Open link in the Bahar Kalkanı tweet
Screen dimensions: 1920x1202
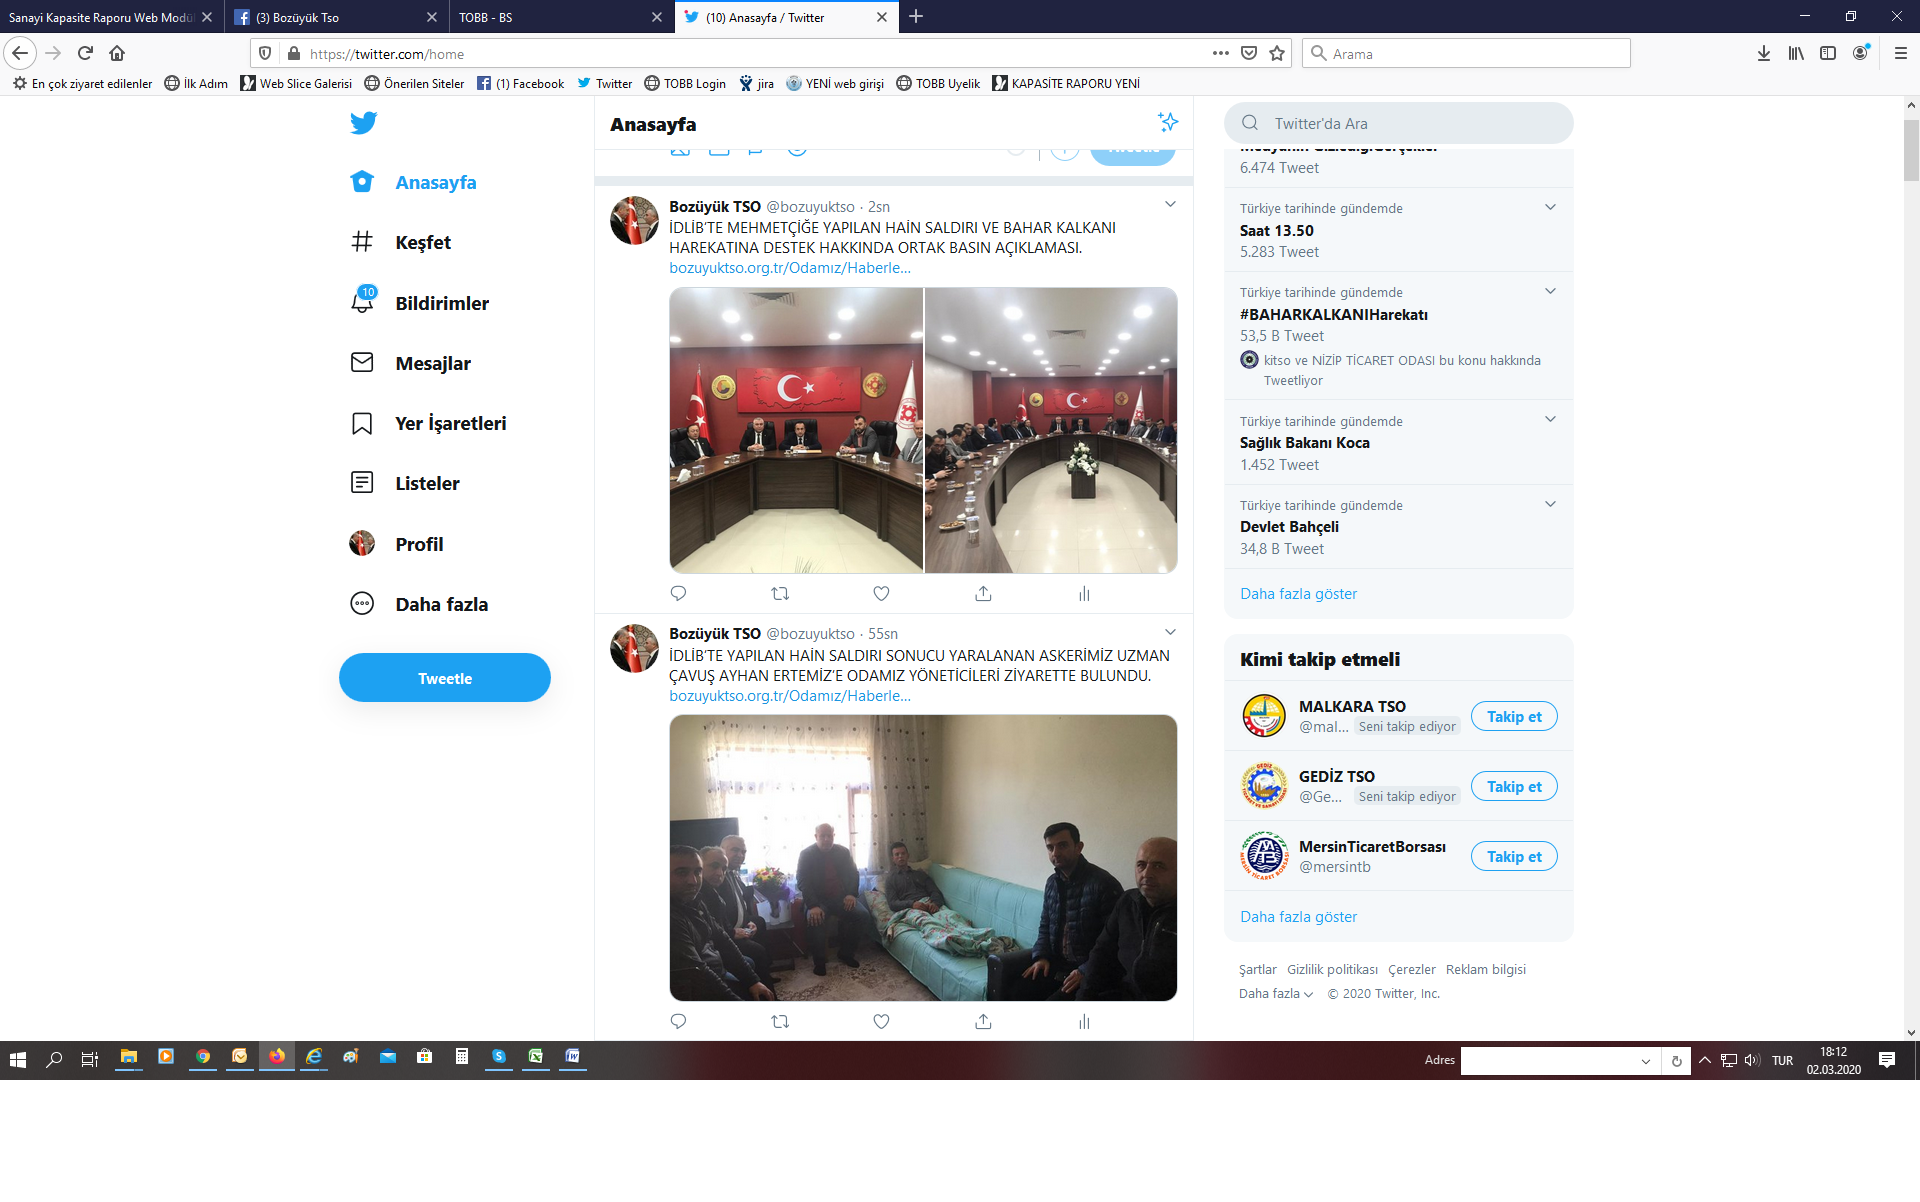point(790,268)
